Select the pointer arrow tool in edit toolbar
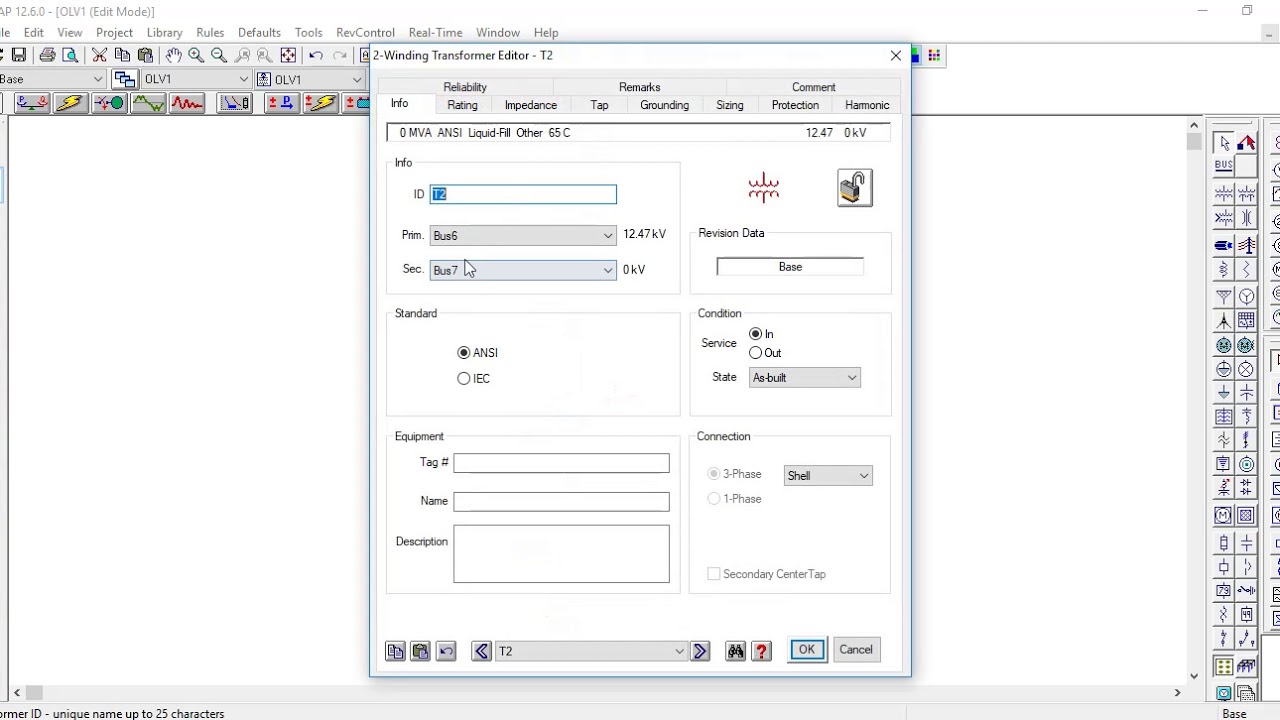1280x720 pixels. tap(1224, 143)
